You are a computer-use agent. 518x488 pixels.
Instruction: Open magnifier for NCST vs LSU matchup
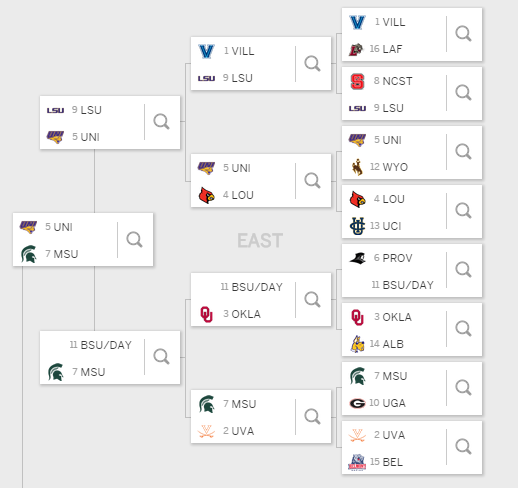click(x=463, y=93)
